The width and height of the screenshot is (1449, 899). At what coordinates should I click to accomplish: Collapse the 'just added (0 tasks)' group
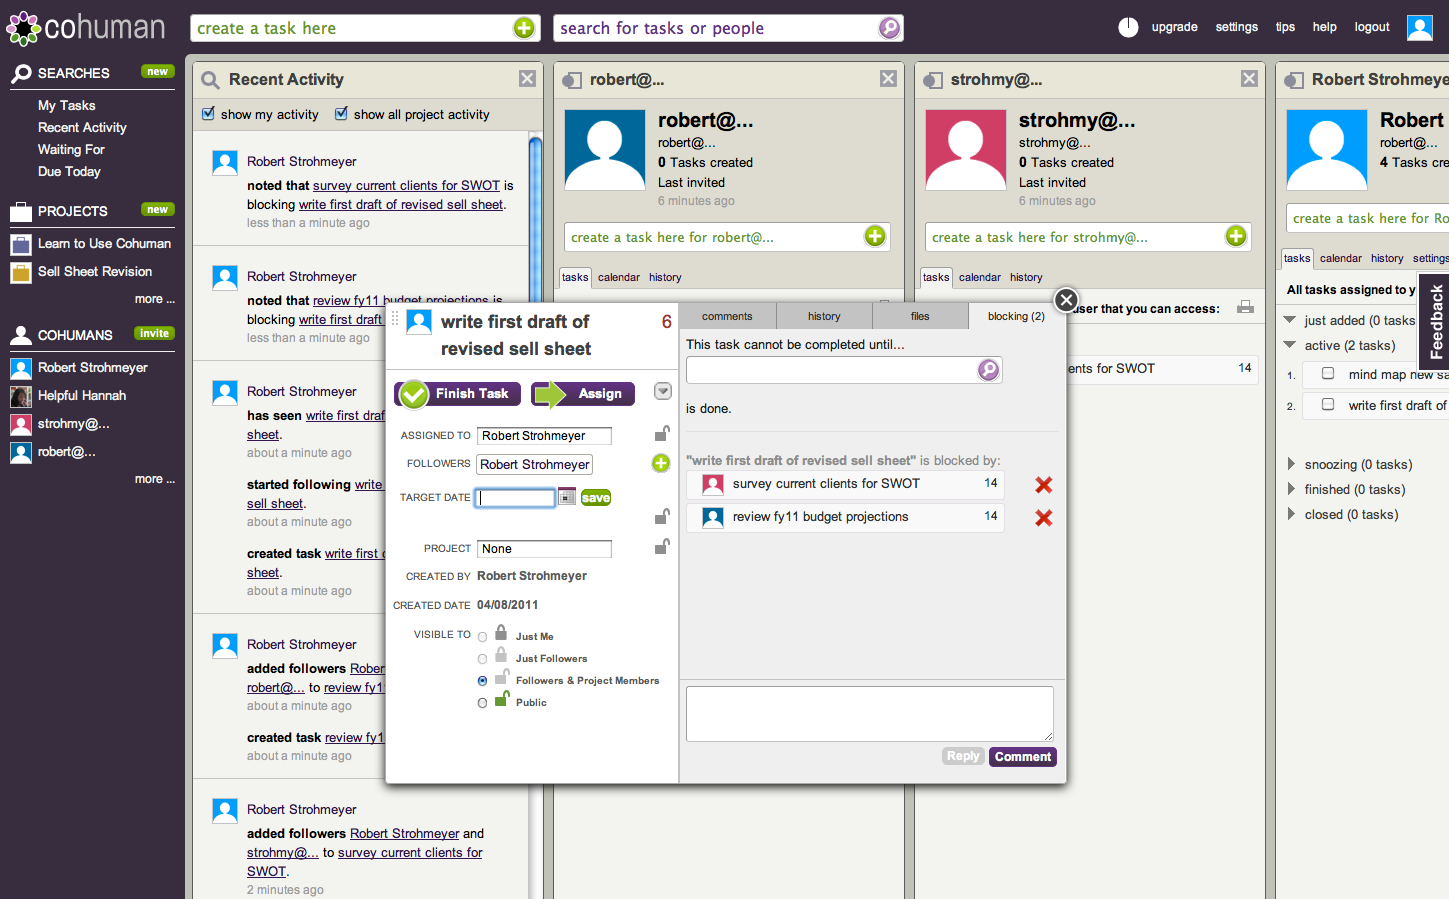click(1290, 320)
